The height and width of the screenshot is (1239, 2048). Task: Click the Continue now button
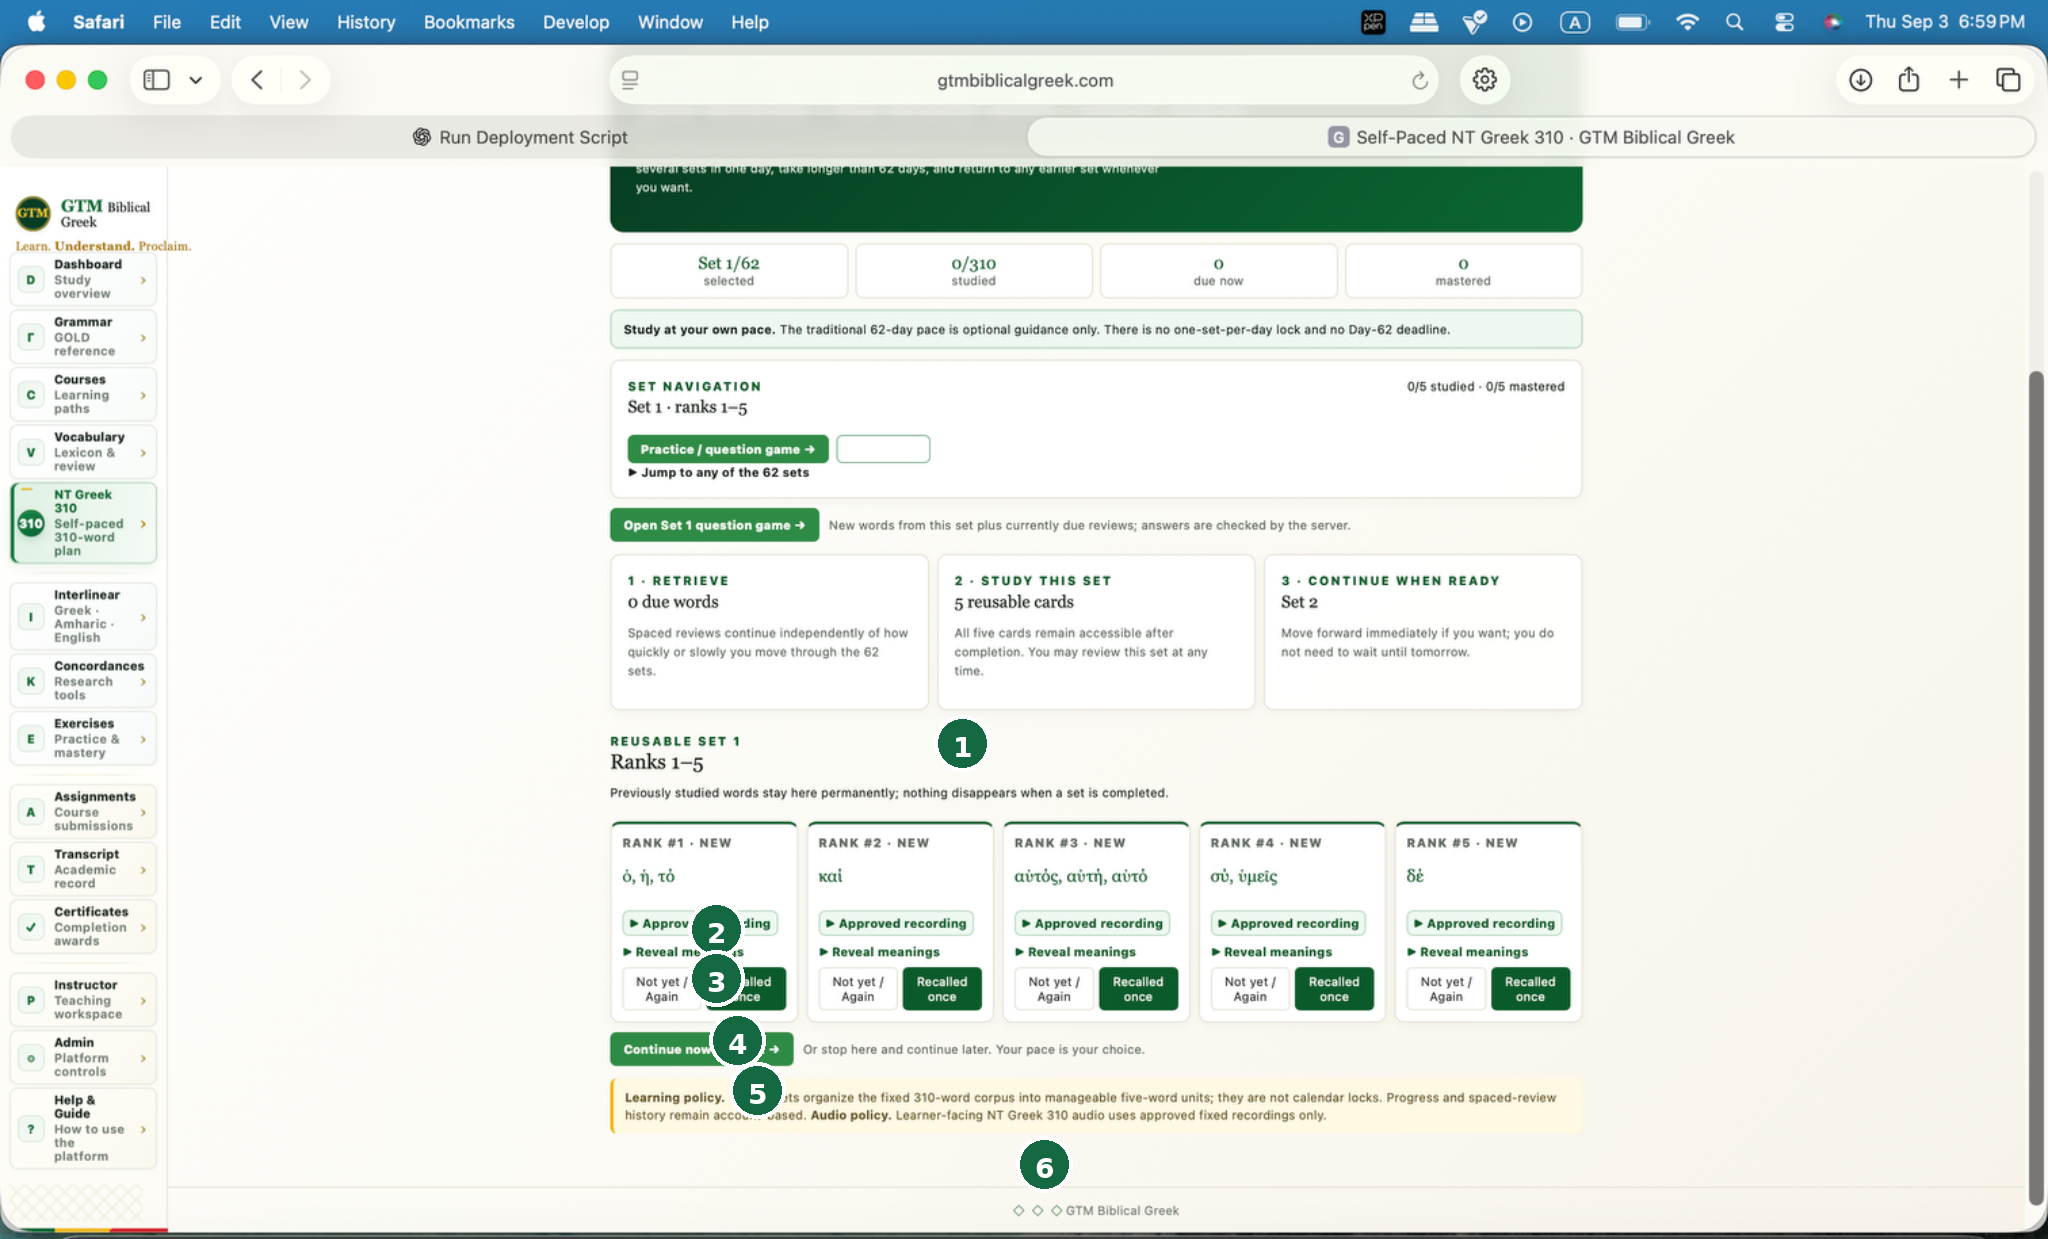(x=701, y=1049)
